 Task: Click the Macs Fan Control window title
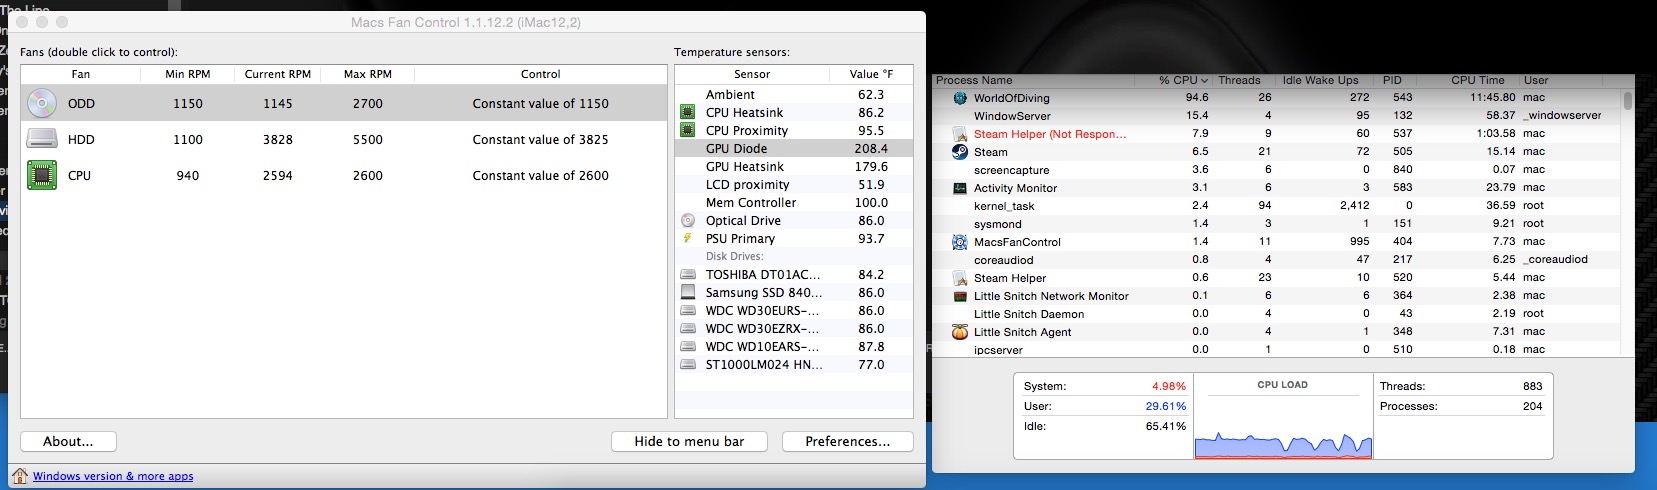click(466, 22)
